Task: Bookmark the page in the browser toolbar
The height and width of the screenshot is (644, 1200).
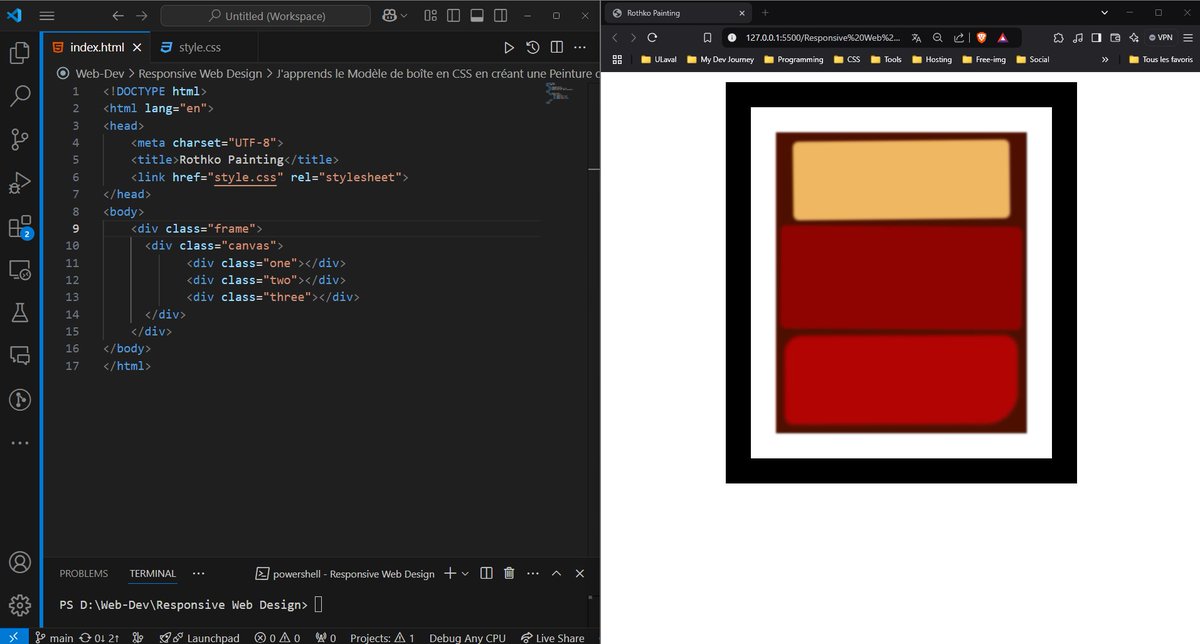Action: pos(707,37)
